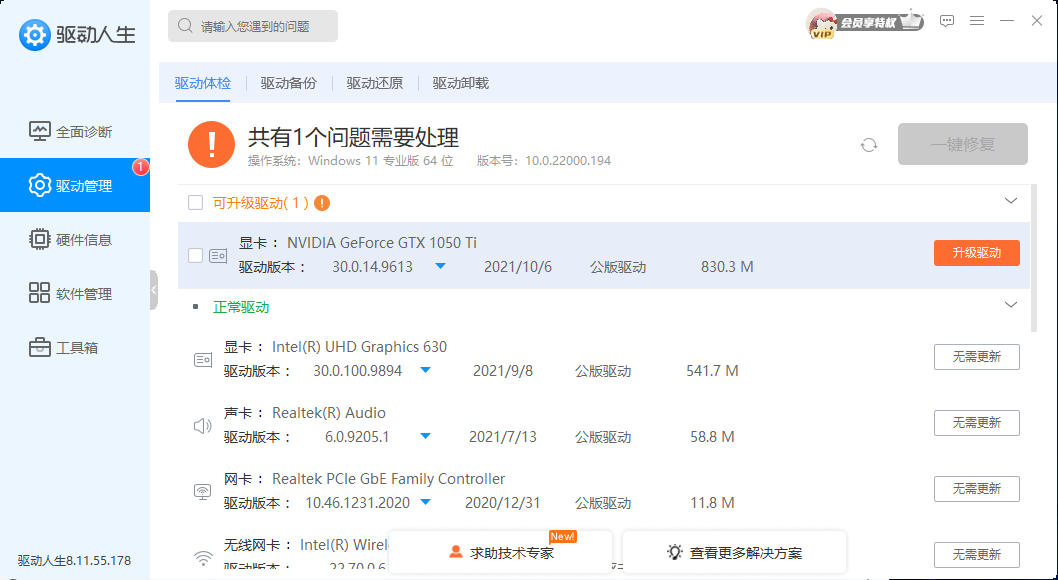Click 无需更新 for Realtek Audio
Viewport: 1058px width, 580px height.
click(x=976, y=423)
